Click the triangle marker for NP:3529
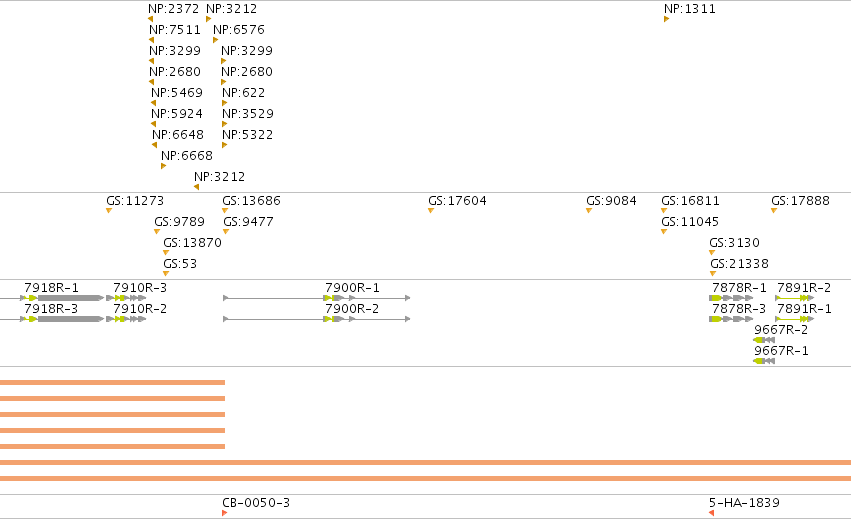This screenshot has height=519, width=851. pos(224,124)
